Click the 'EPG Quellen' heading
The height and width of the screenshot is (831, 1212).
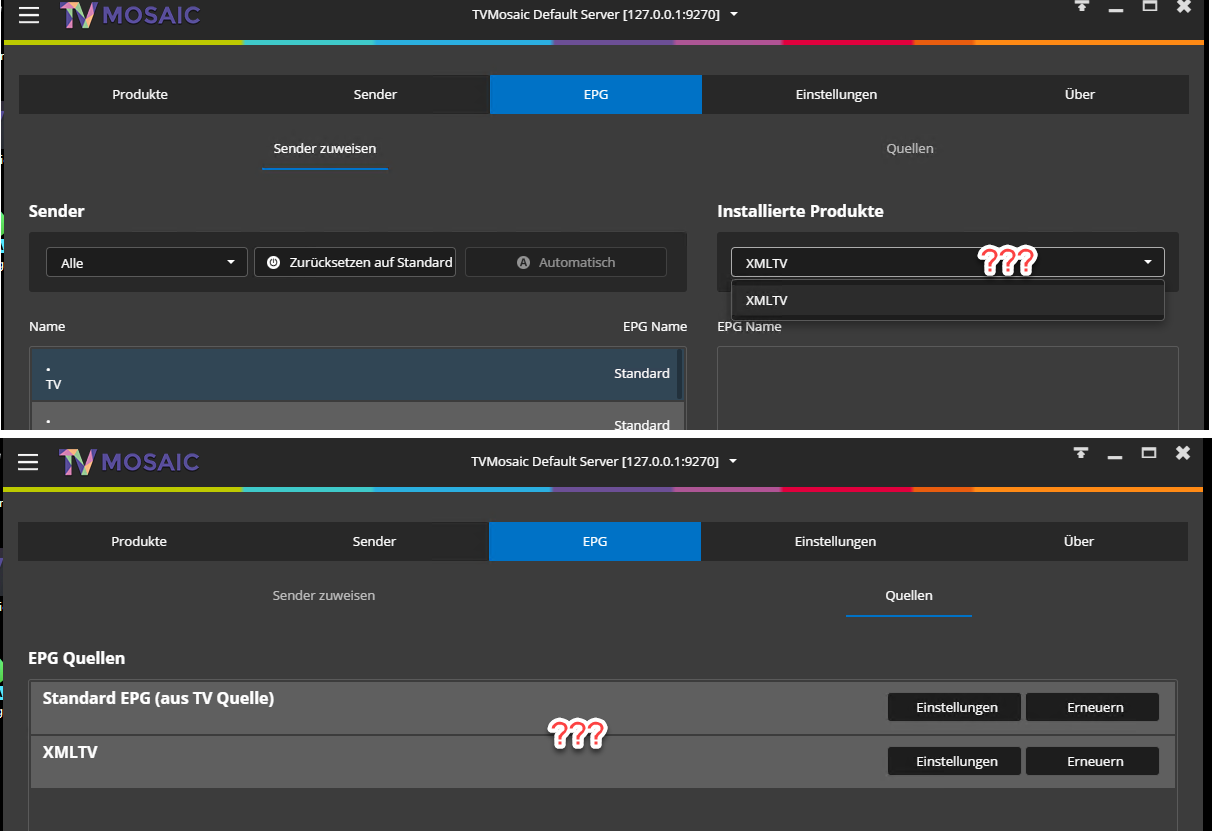point(77,658)
